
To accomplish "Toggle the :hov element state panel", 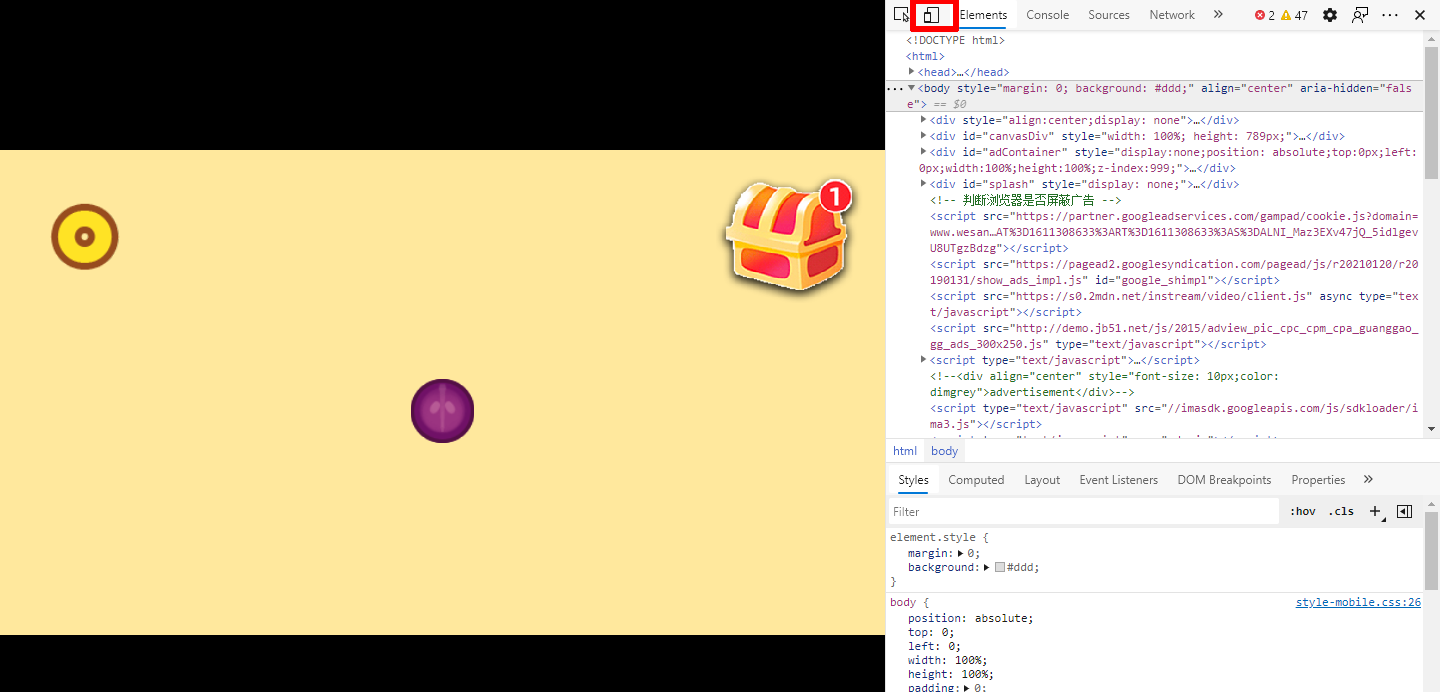I will coord(1302,511).
